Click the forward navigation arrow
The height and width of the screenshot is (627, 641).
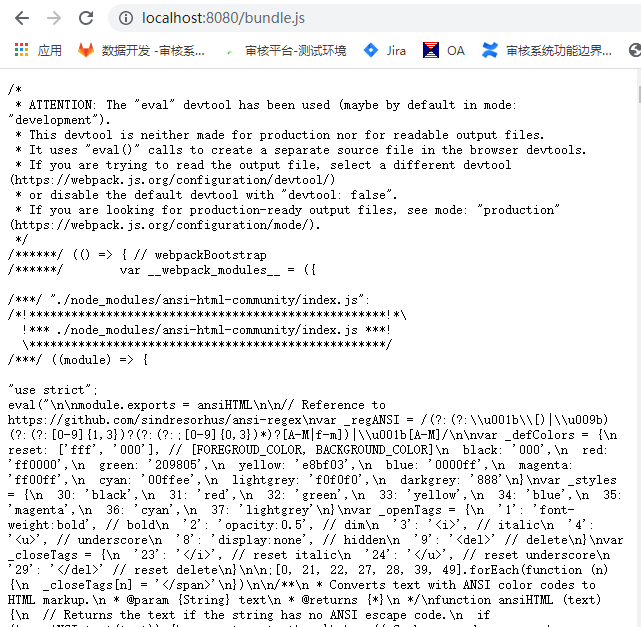coord(54,18)
